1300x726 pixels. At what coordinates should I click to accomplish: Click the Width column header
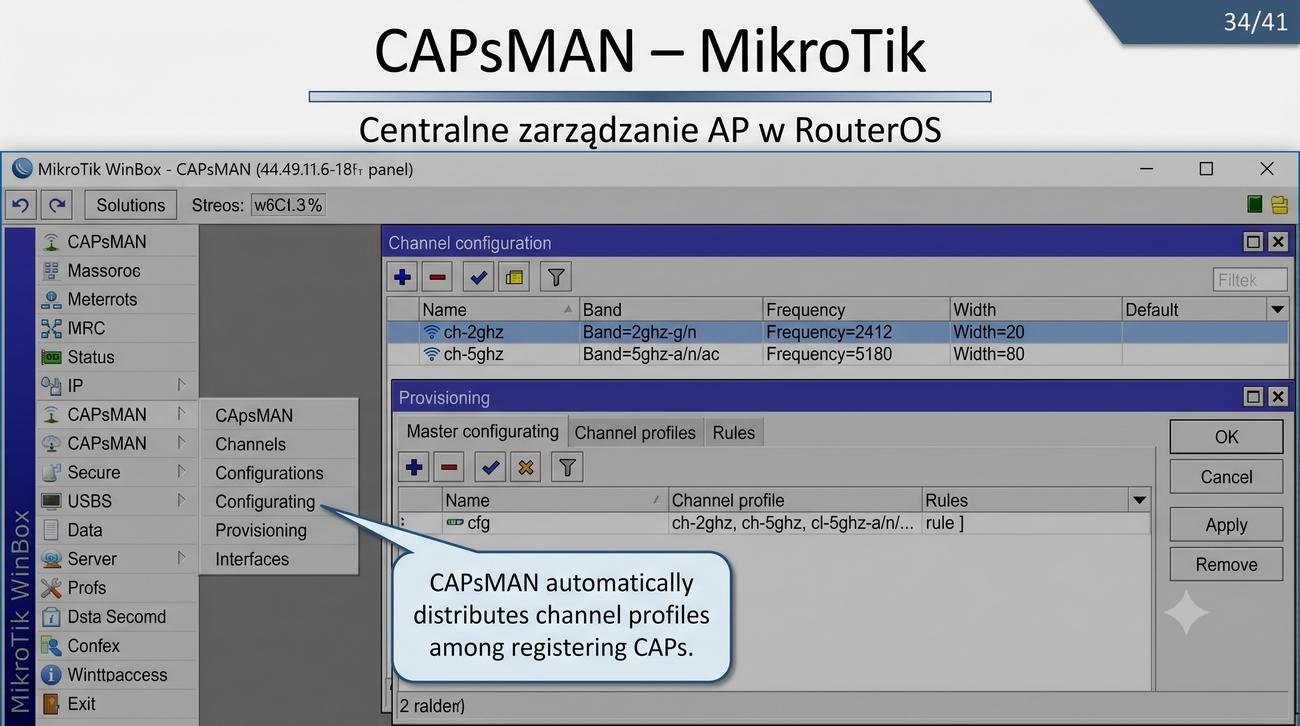[1035, 310]
